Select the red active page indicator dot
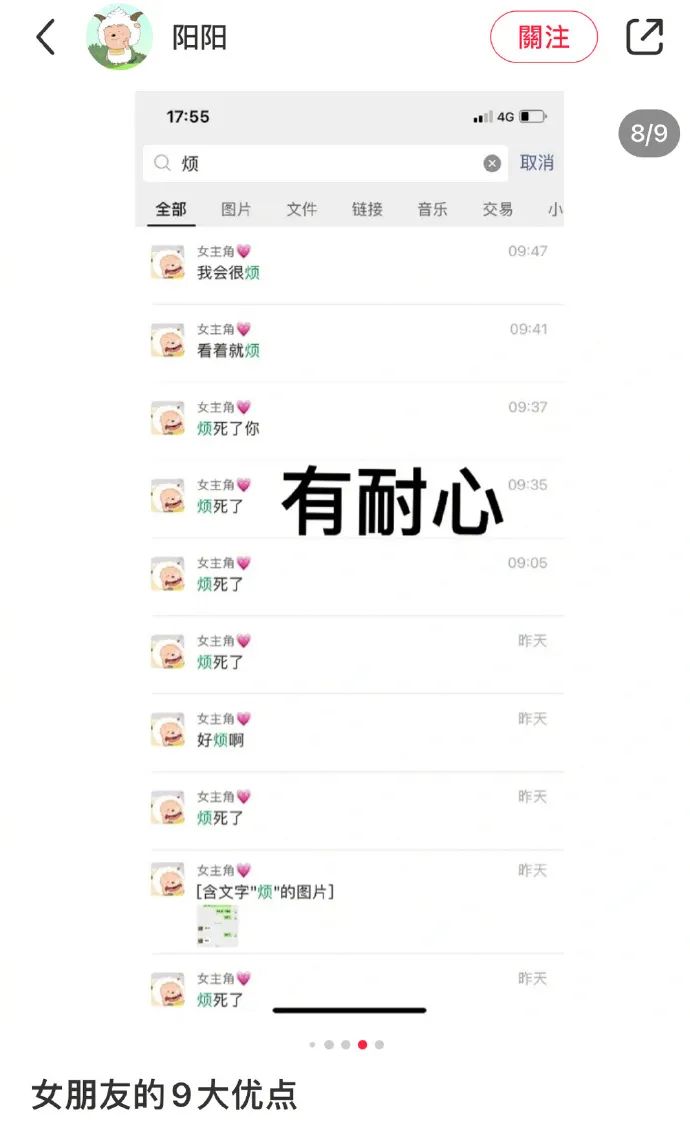Screen dimensions: 690x1128 (363, 1045)
